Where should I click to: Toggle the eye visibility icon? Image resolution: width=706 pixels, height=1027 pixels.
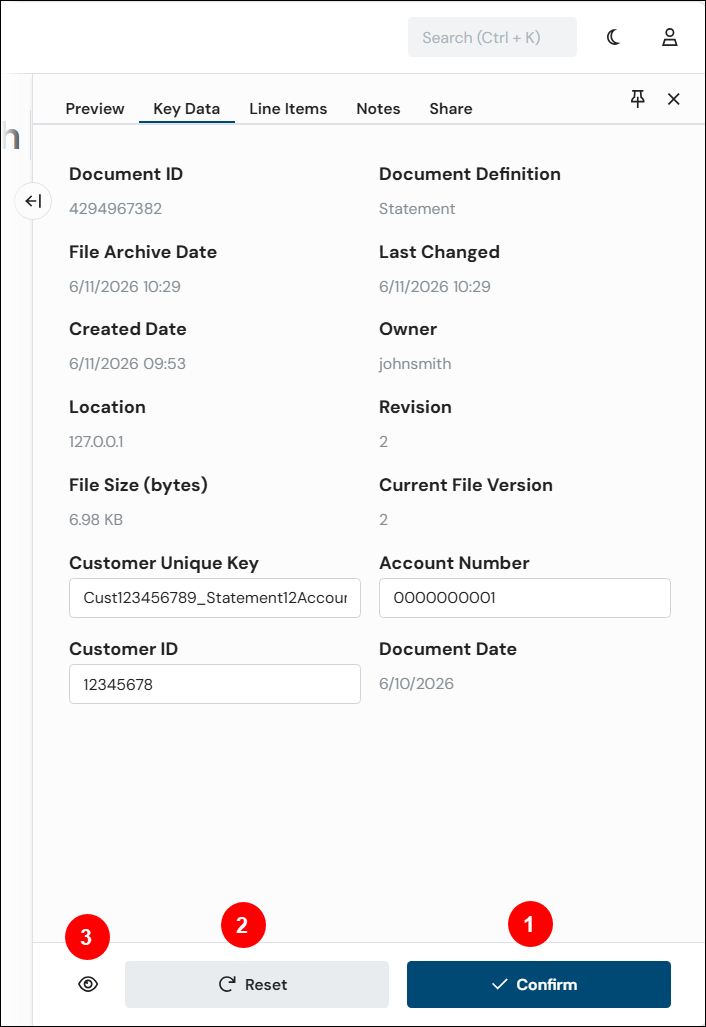(x=88, y=984)
